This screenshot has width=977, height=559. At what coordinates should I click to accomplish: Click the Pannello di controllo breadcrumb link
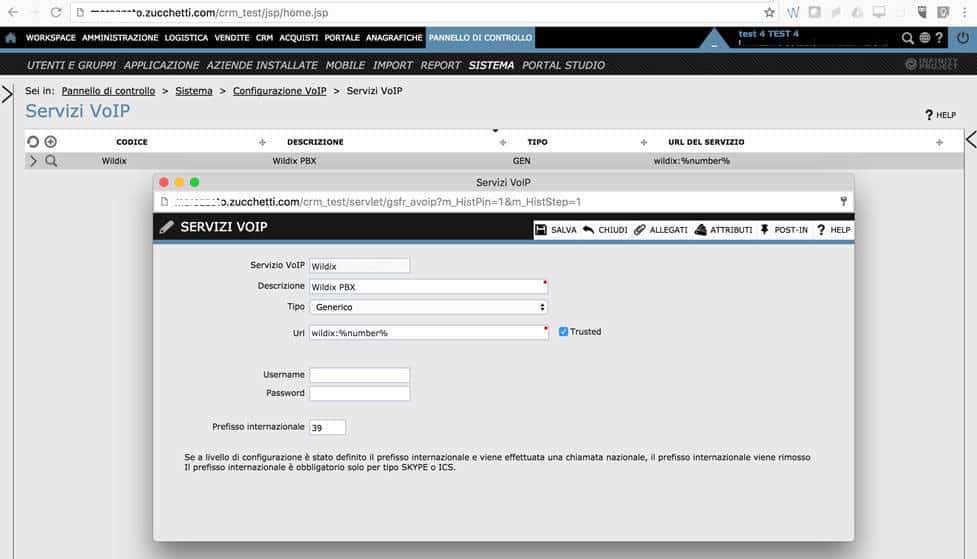point(108,91)
